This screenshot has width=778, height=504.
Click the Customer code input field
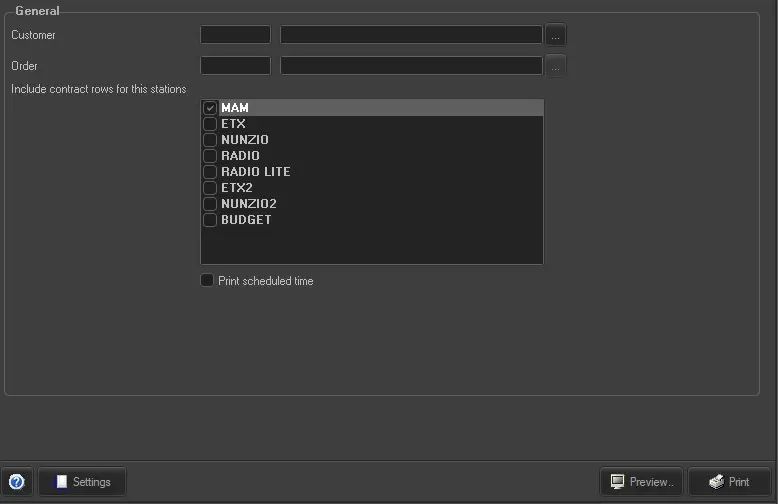pyautogui.click(x=235, y=35)
